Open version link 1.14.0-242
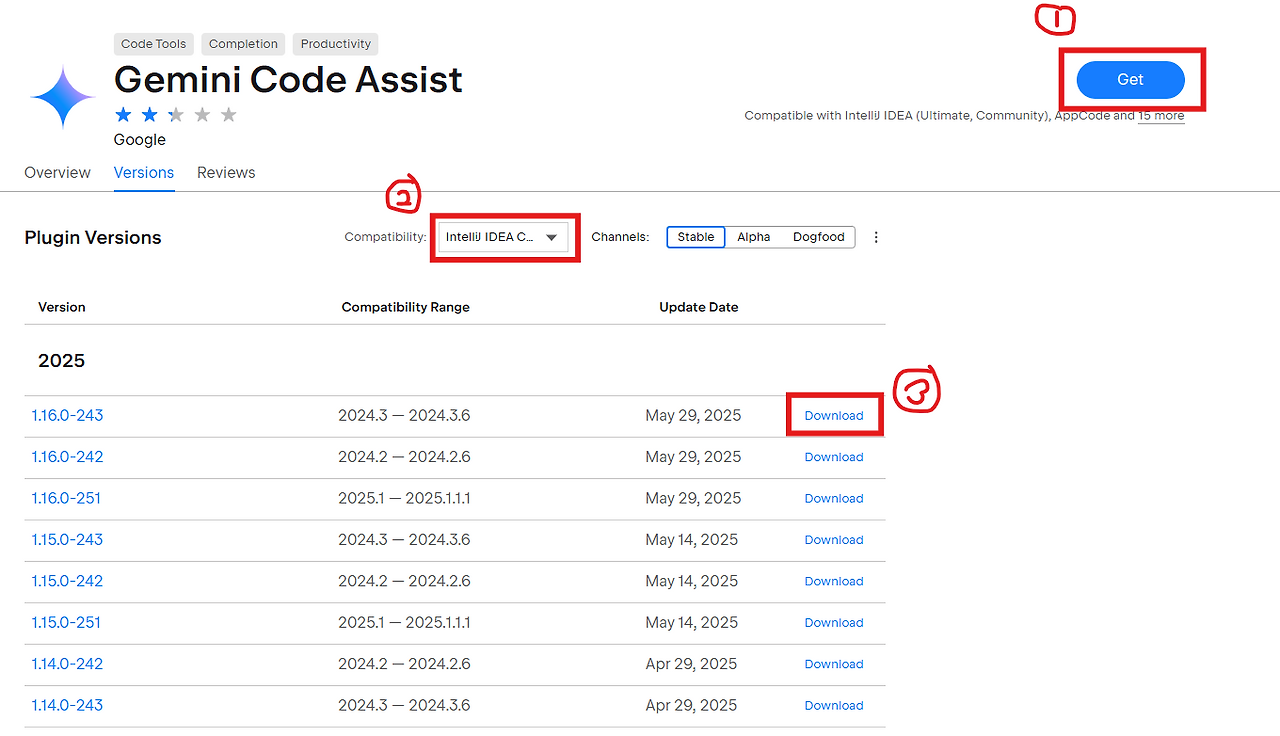Image resolution: width=1280 pixels, height=736 pixels. 67,664
